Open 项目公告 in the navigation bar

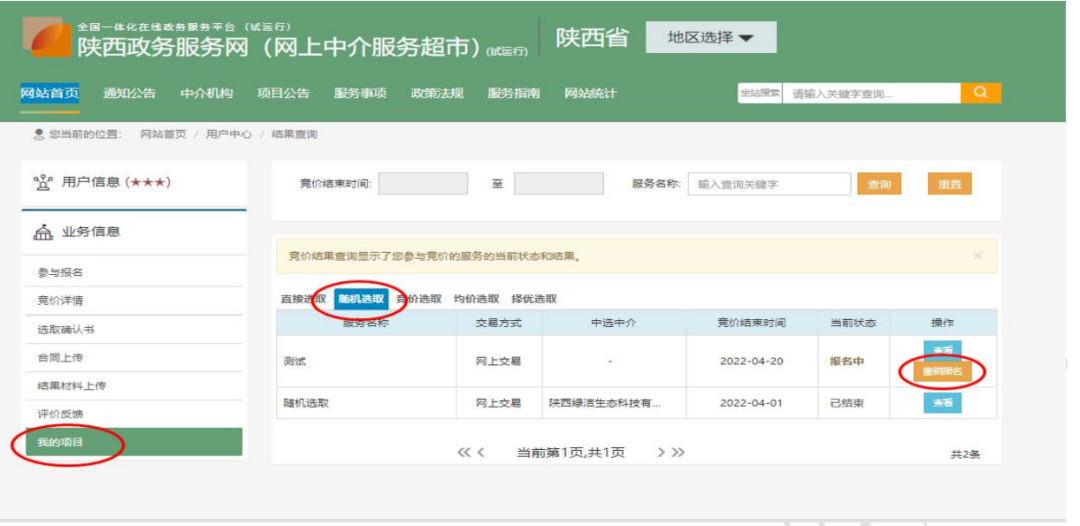click(x=284, y=94)
